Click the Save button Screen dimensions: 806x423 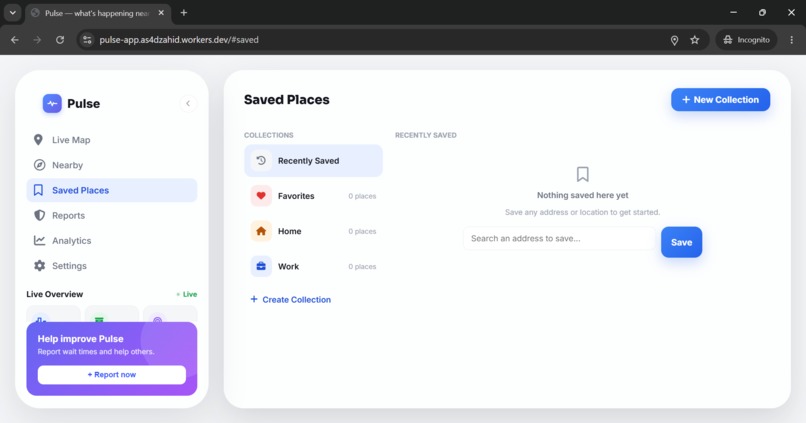click(x=681, y=242)
